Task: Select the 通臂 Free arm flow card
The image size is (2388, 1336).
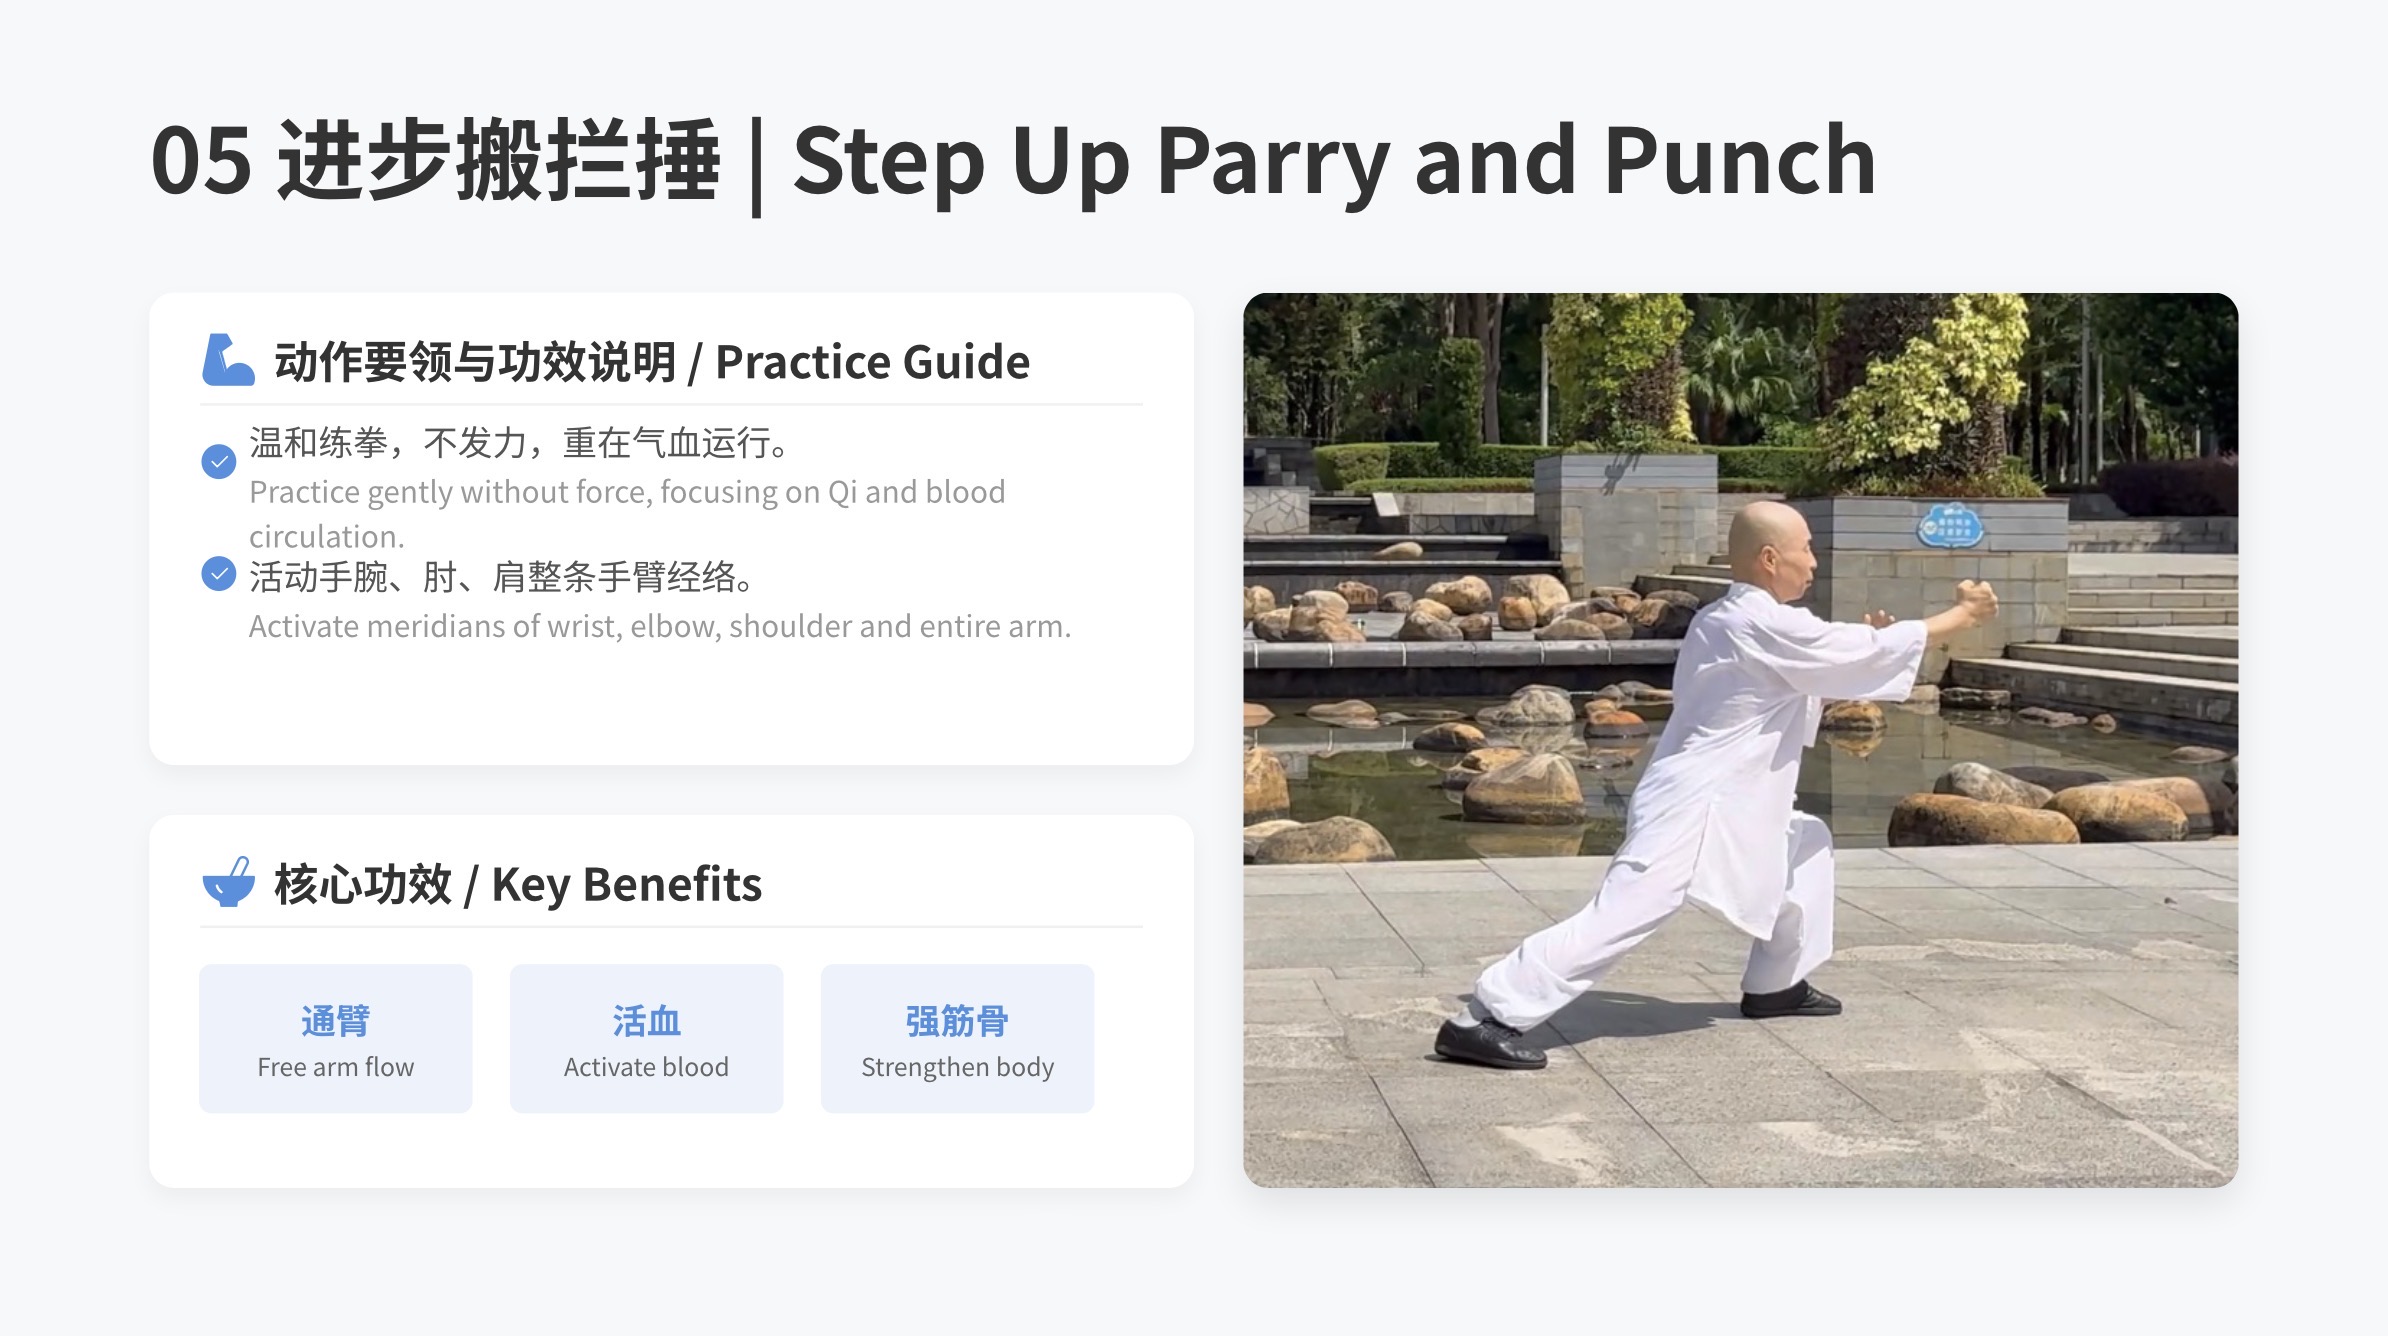Action: point(336,1039)
